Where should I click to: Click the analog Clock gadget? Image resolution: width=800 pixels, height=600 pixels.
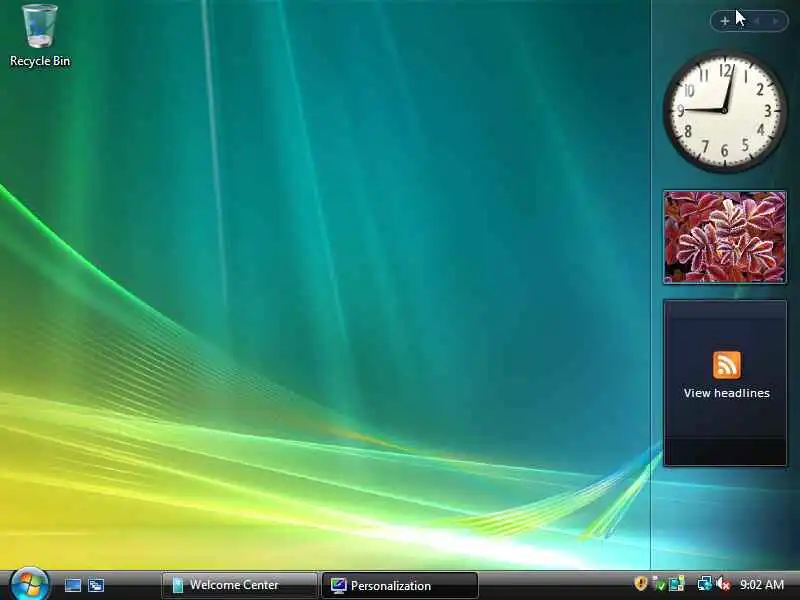(724, 110)
